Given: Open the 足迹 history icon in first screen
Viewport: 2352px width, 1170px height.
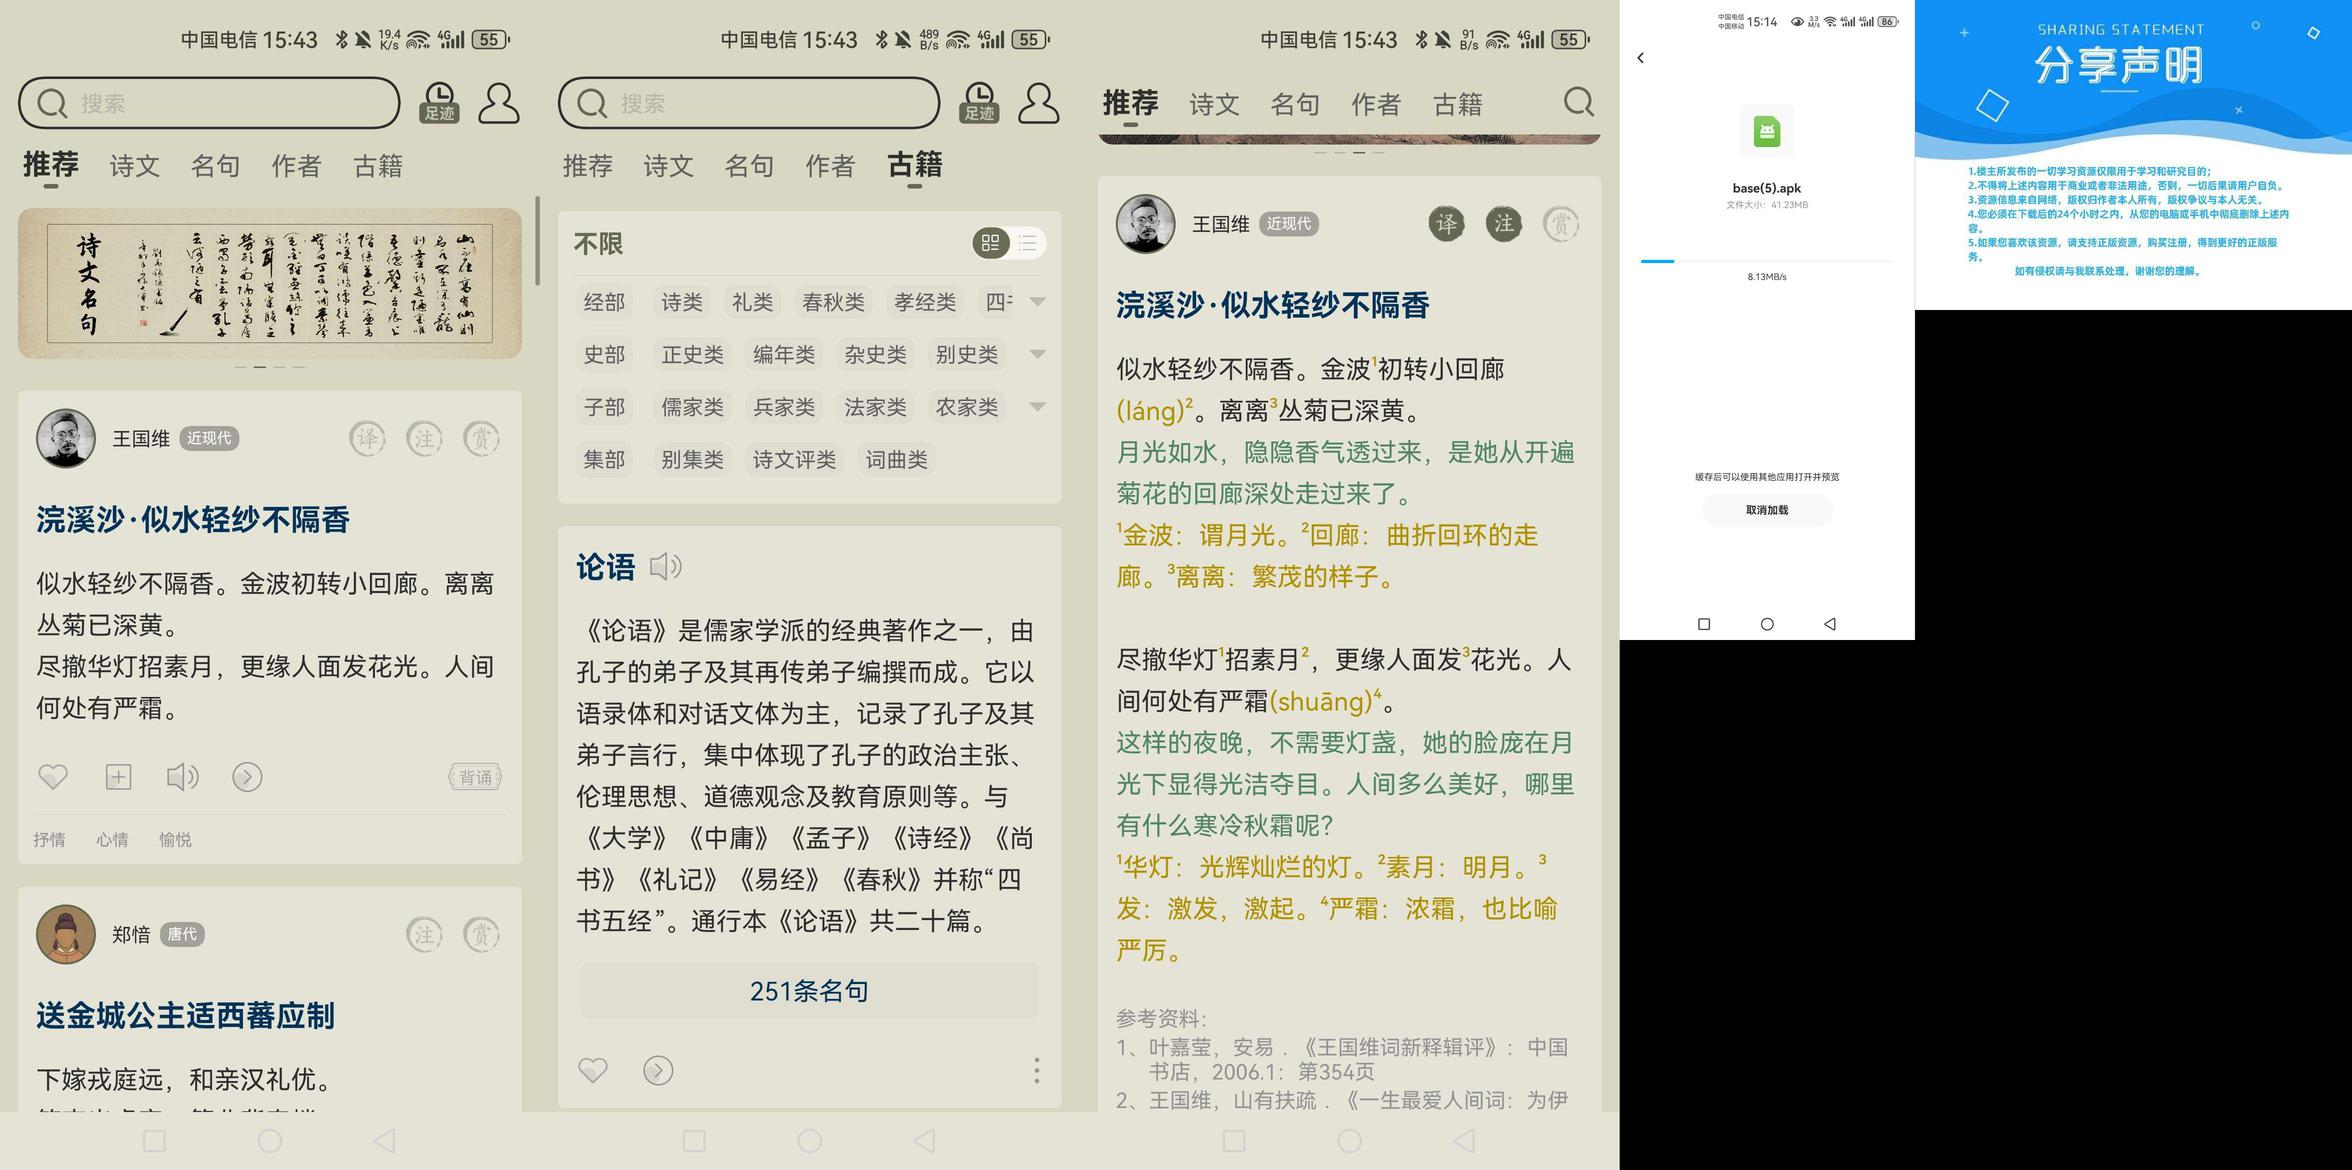Looking at the screenshot, I should click(x=439, y=103).
